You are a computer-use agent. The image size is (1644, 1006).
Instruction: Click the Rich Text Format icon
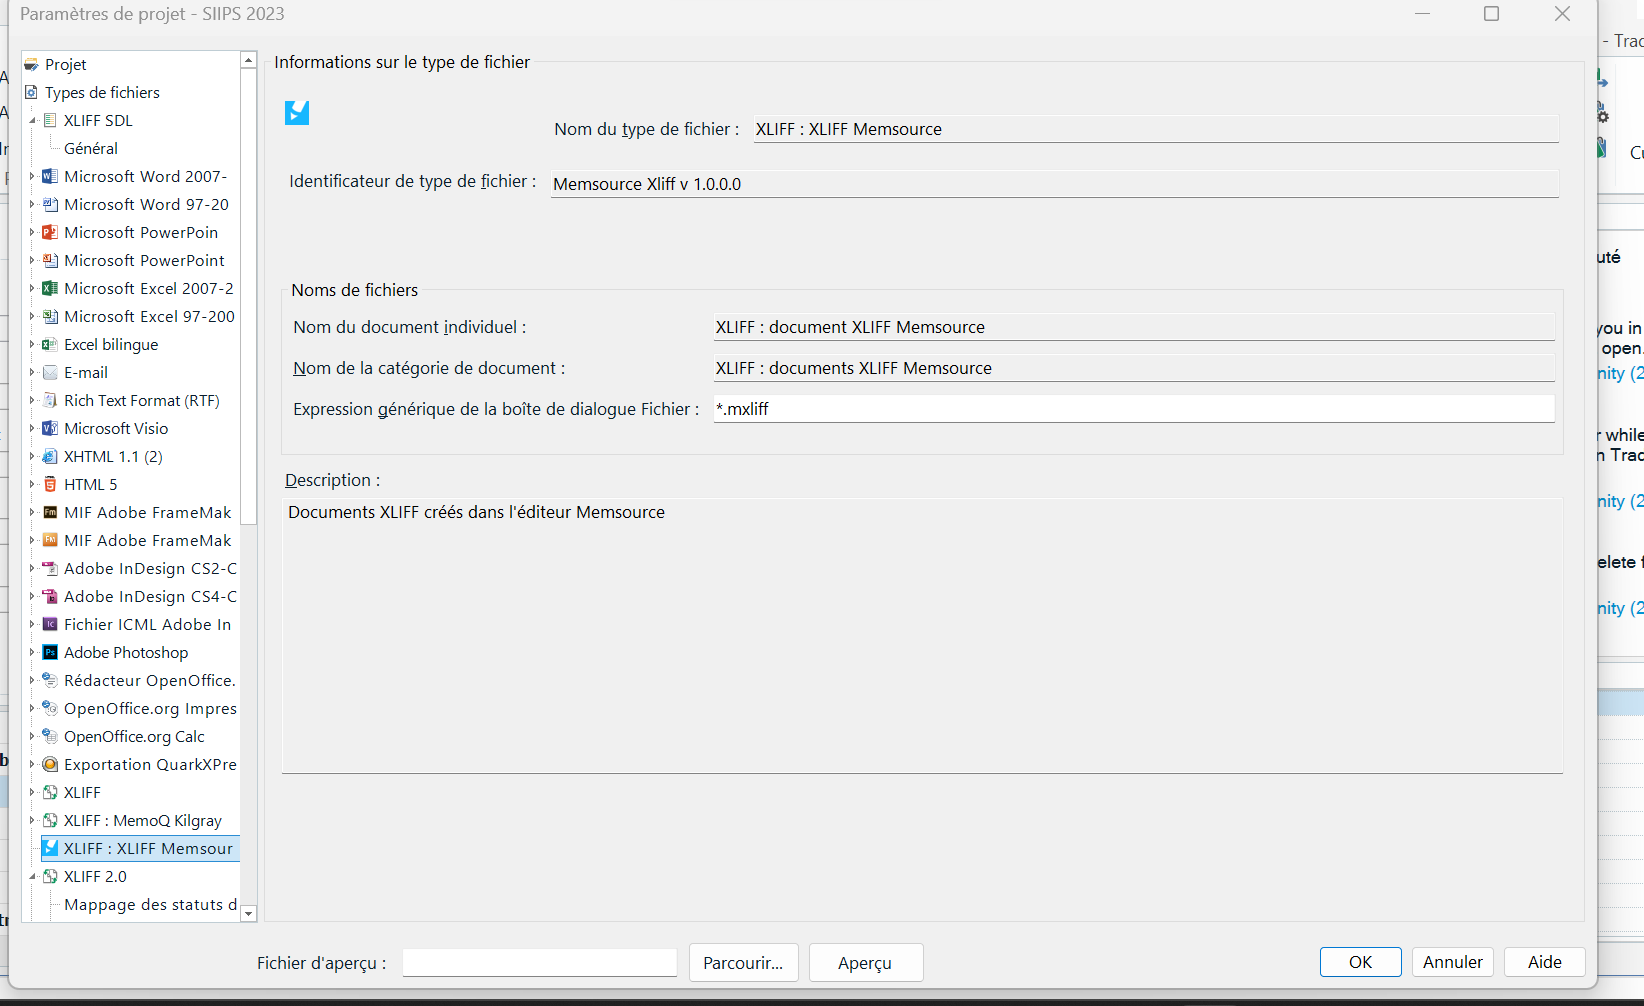pyautogui.click(x=50, y=400)
